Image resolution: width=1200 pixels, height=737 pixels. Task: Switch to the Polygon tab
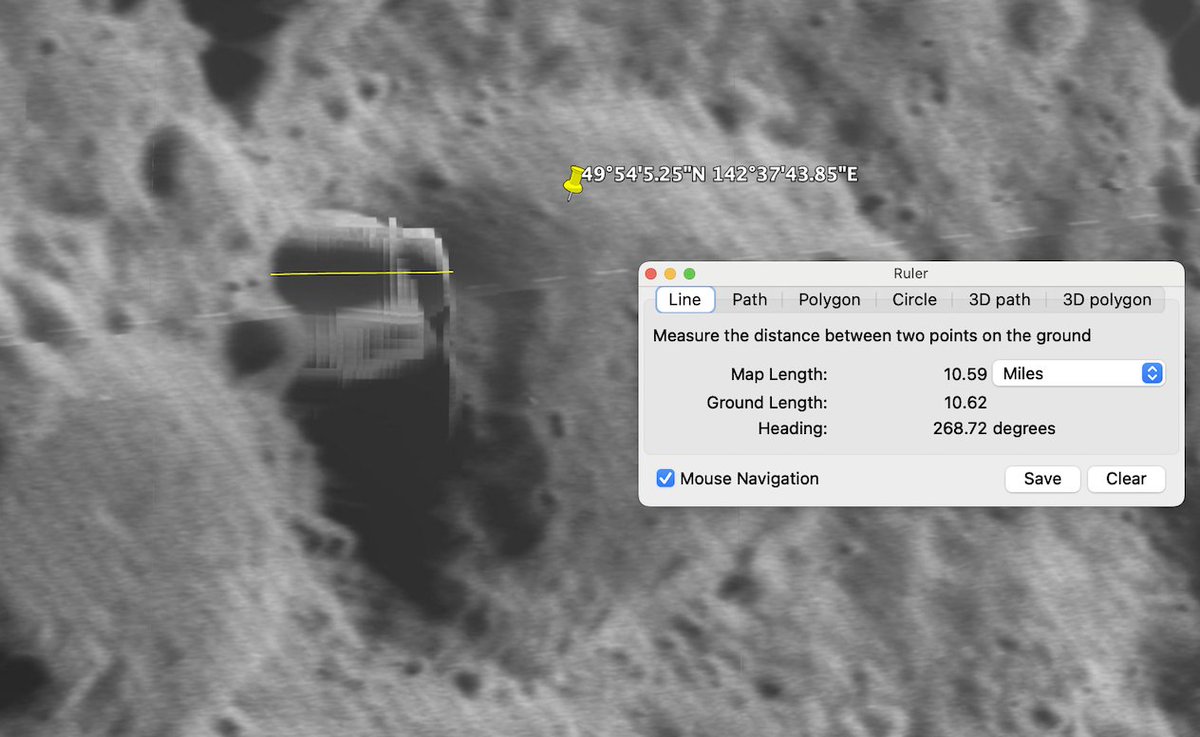[x=828, y=299]
